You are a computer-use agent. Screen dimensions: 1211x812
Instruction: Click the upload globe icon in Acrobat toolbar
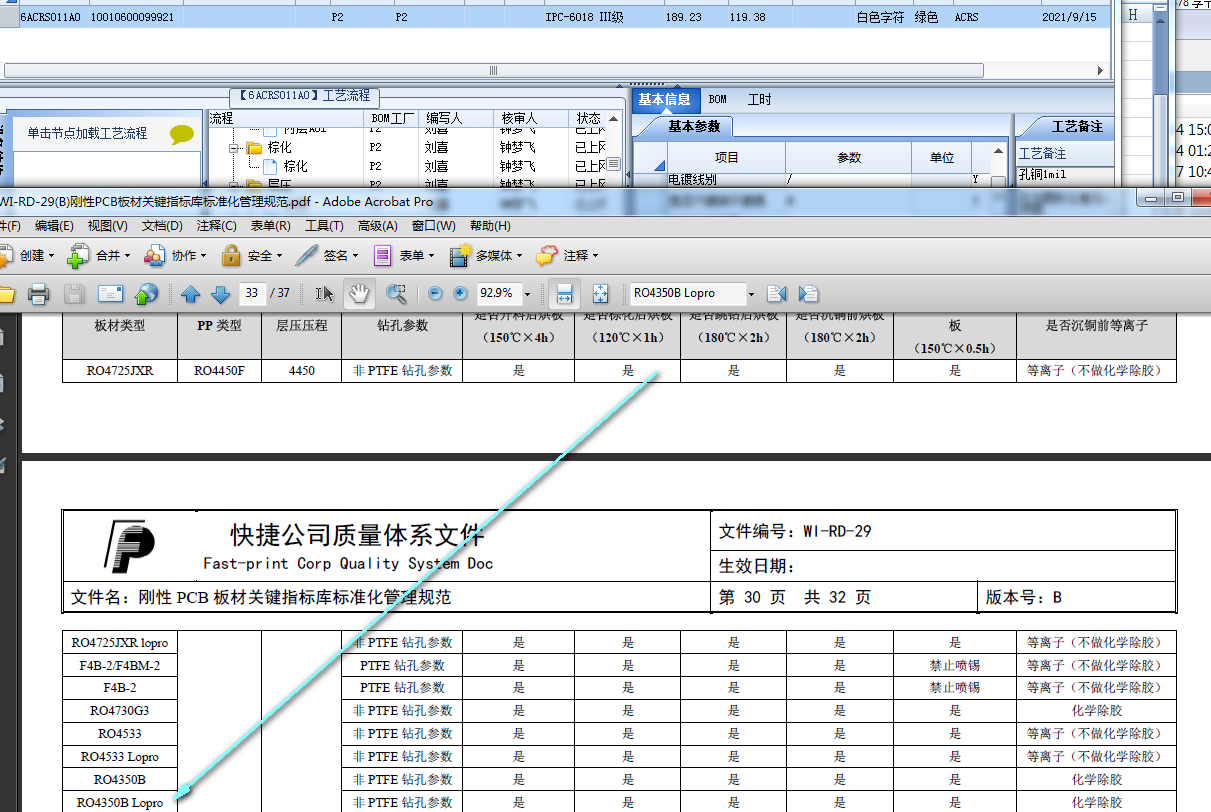[147, 293]
